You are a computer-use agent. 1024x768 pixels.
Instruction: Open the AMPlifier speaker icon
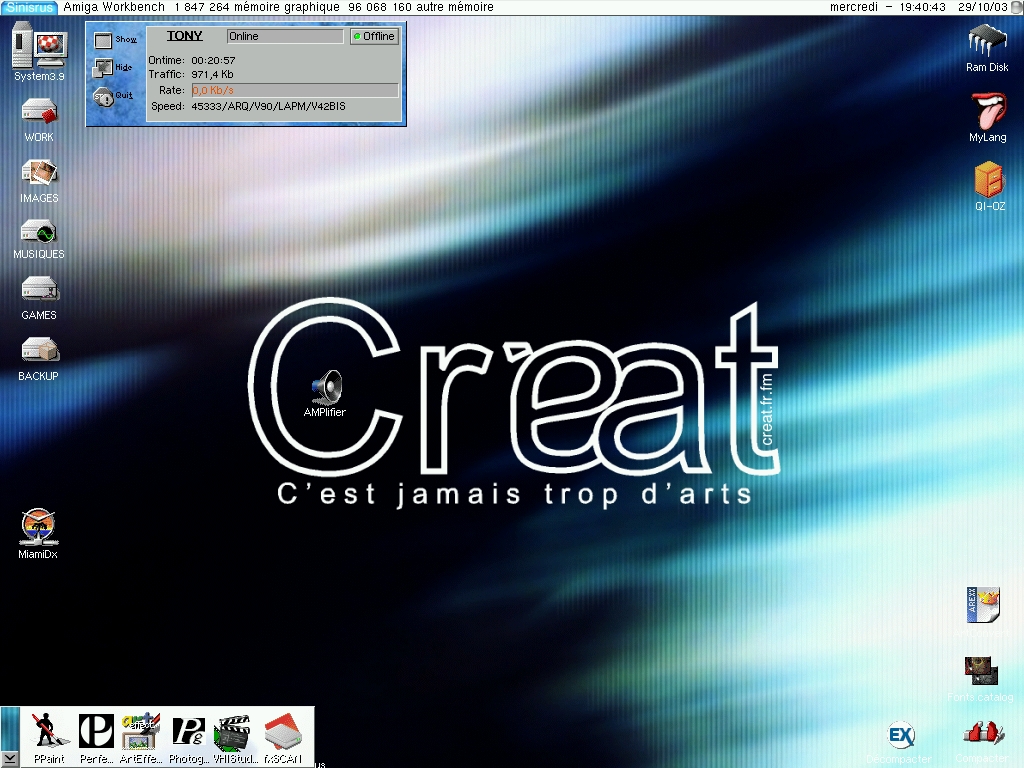tap(326, 386)
